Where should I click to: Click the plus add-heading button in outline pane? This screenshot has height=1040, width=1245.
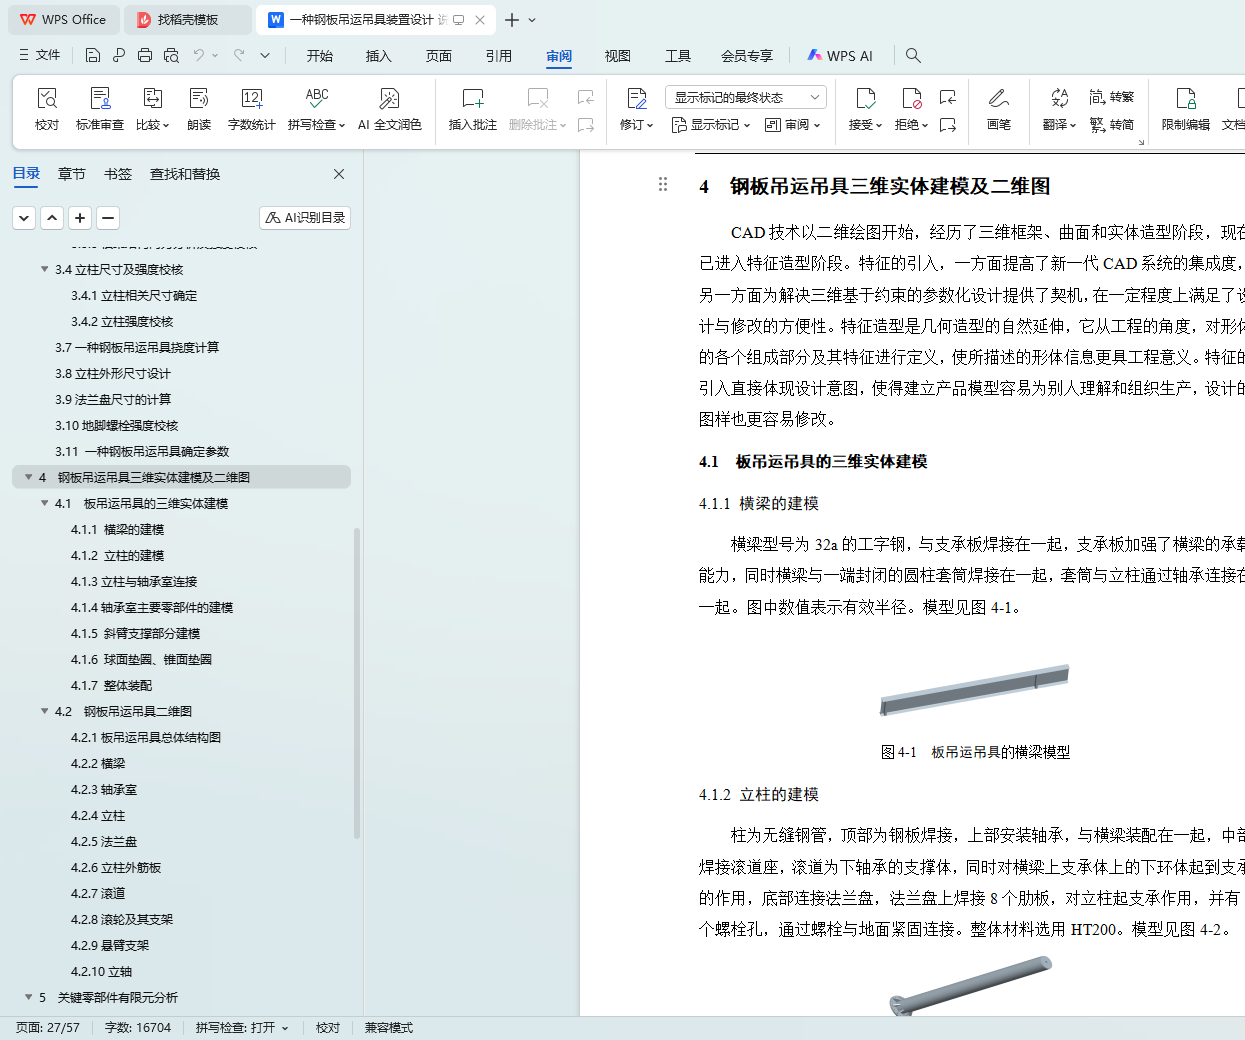(x=80, y=217)
